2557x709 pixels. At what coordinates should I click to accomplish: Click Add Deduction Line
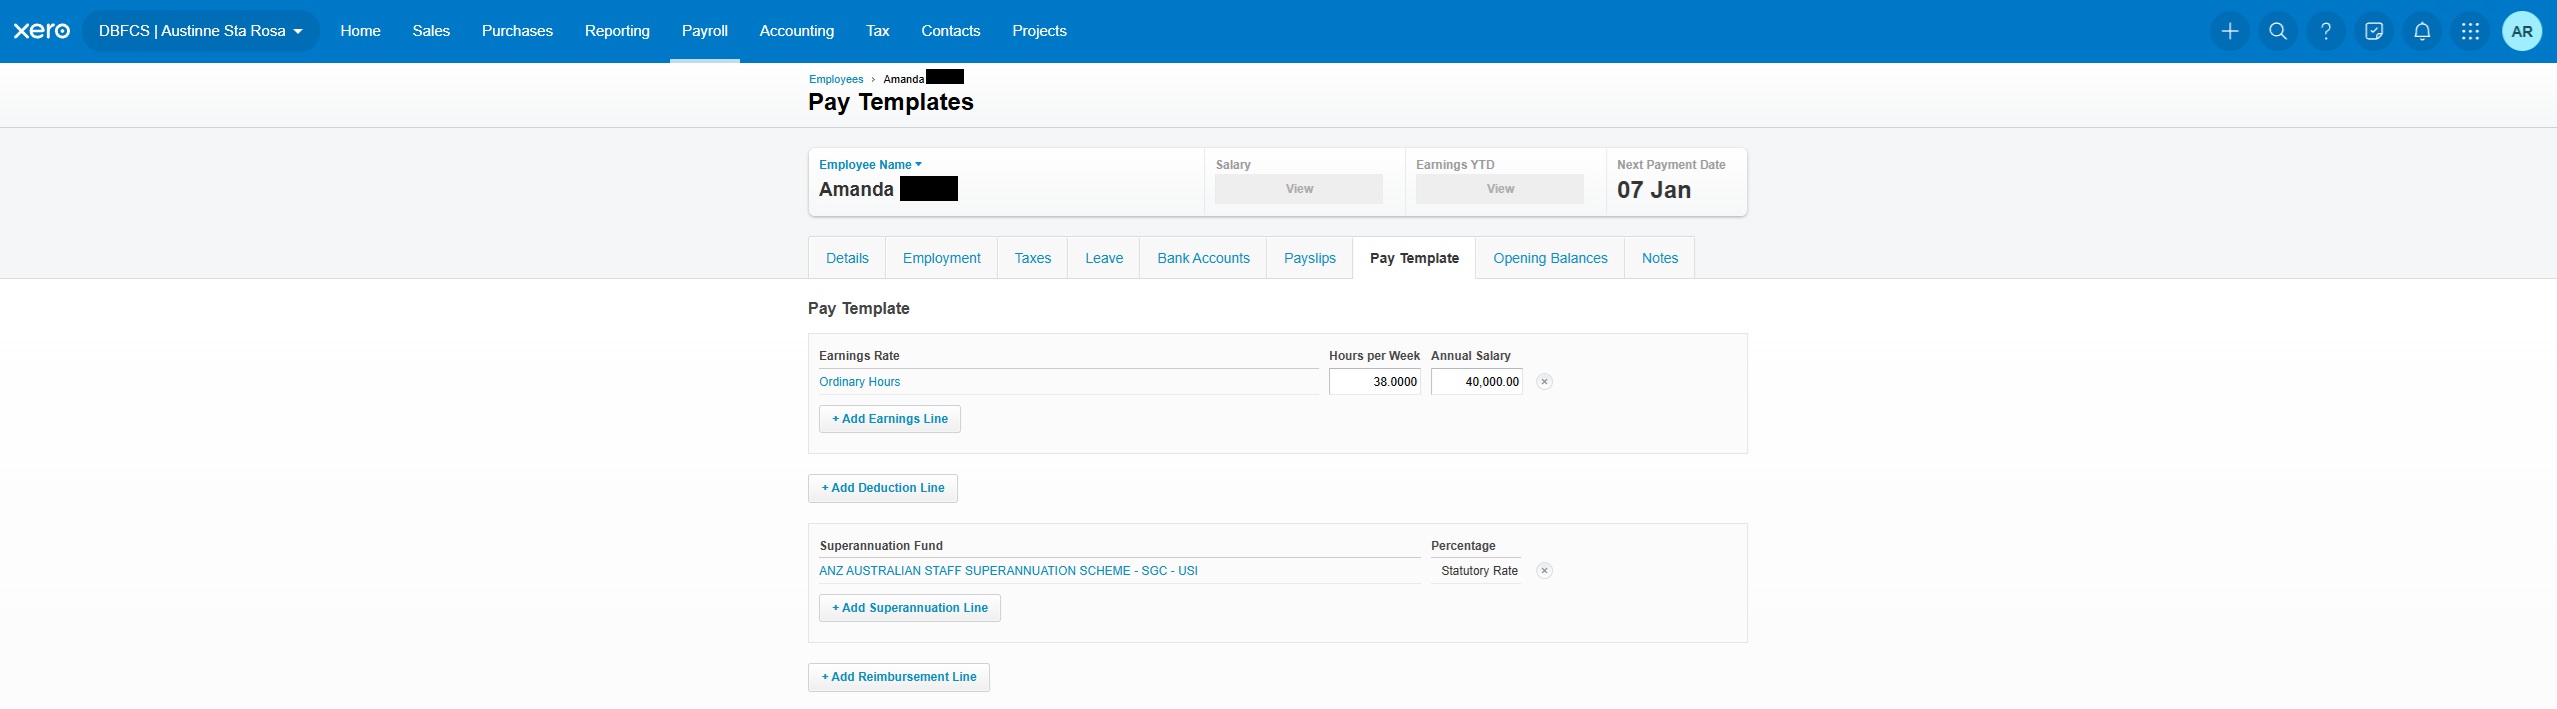883,488
